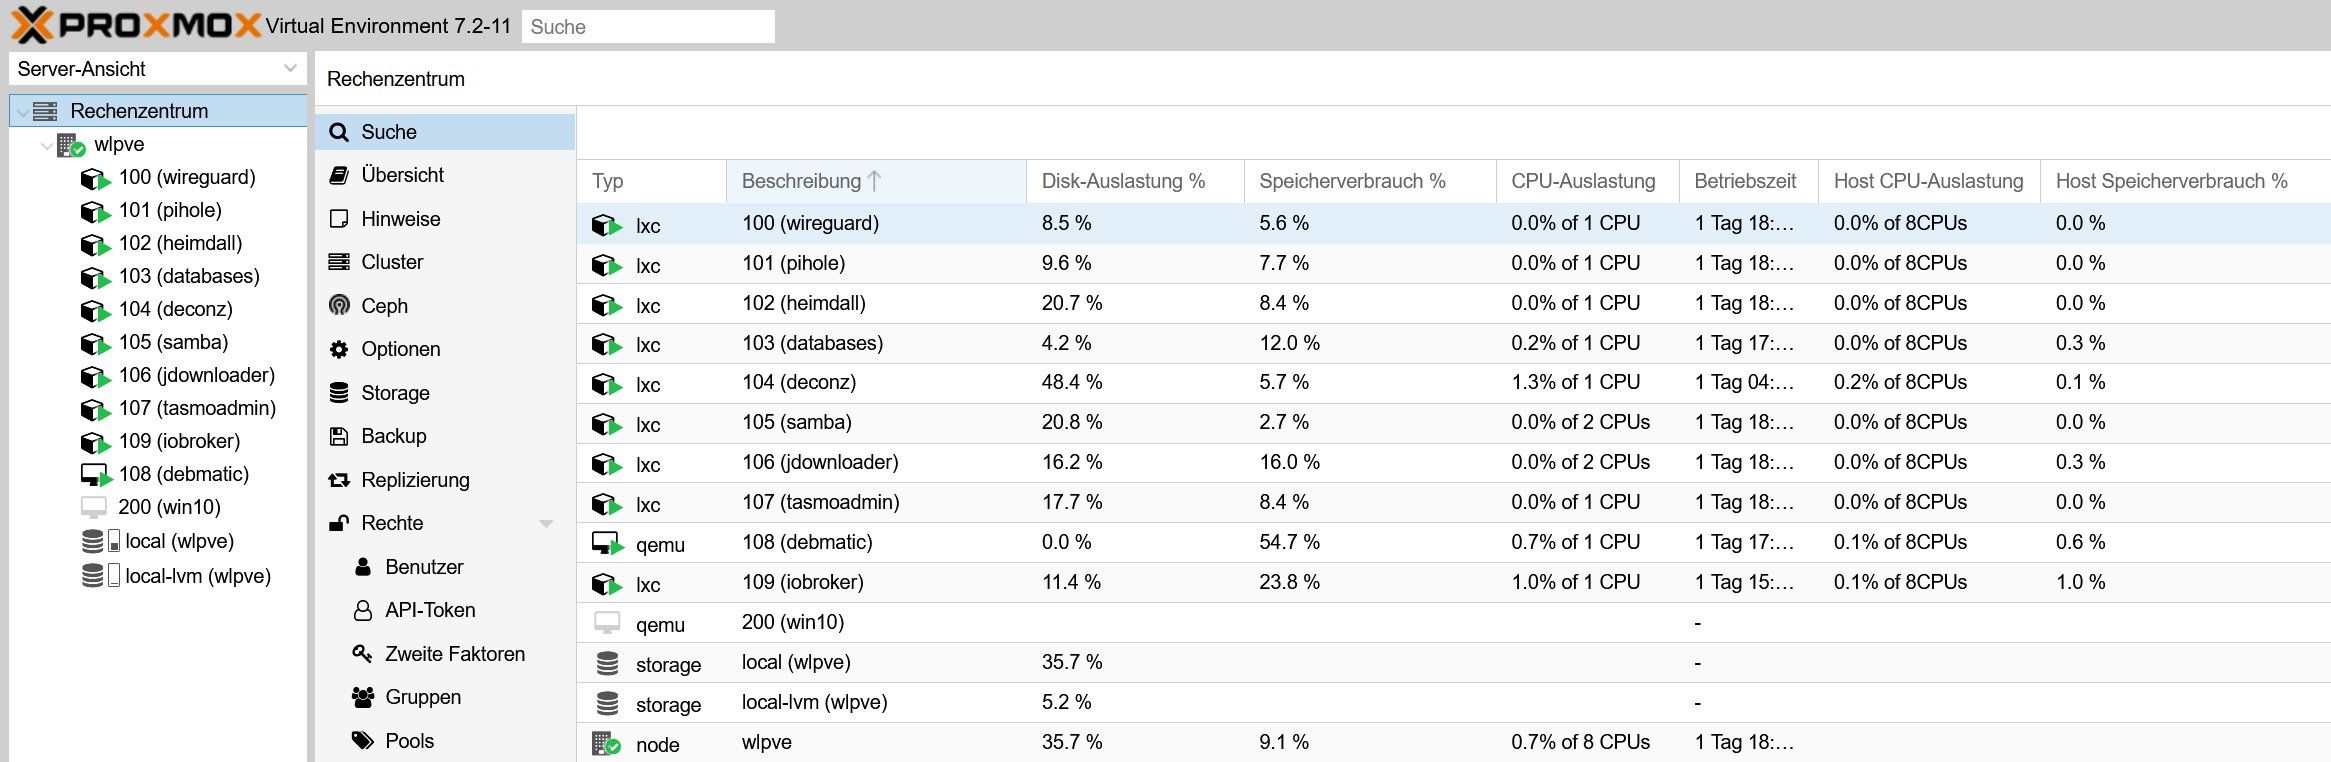Collapse the wlpve node in tree
Image resolution: width=2331 pixels, height=762 pixels.
[x=46, y=145]
